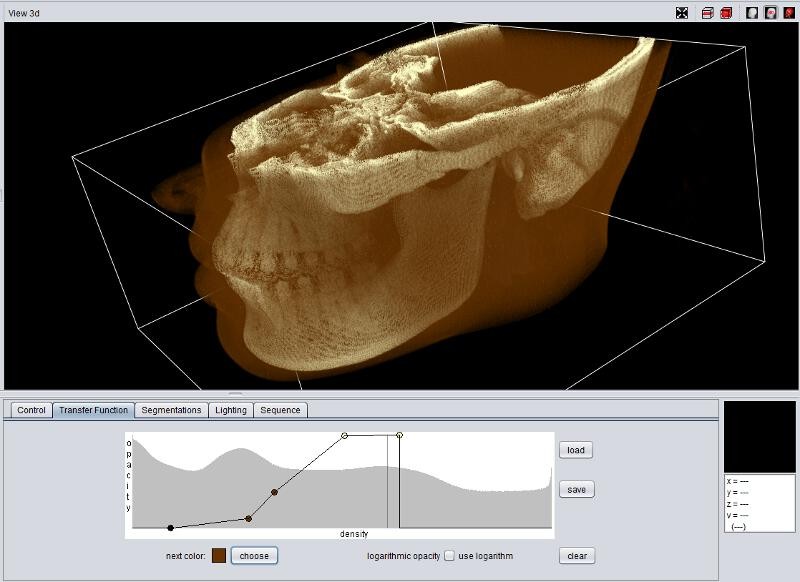Click the clear button
The width and height of the screenshot is (800, 582).
point(576,556)
